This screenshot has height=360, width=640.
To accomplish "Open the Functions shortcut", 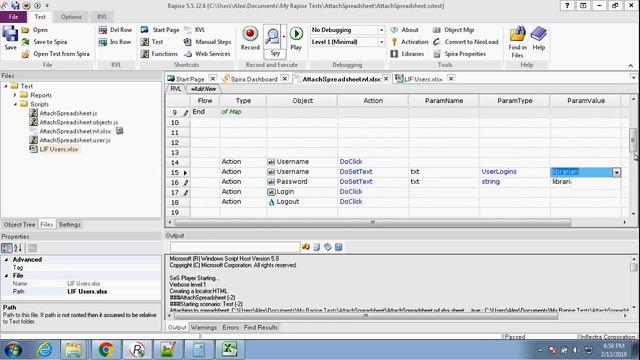I will [x=159, y=53].
